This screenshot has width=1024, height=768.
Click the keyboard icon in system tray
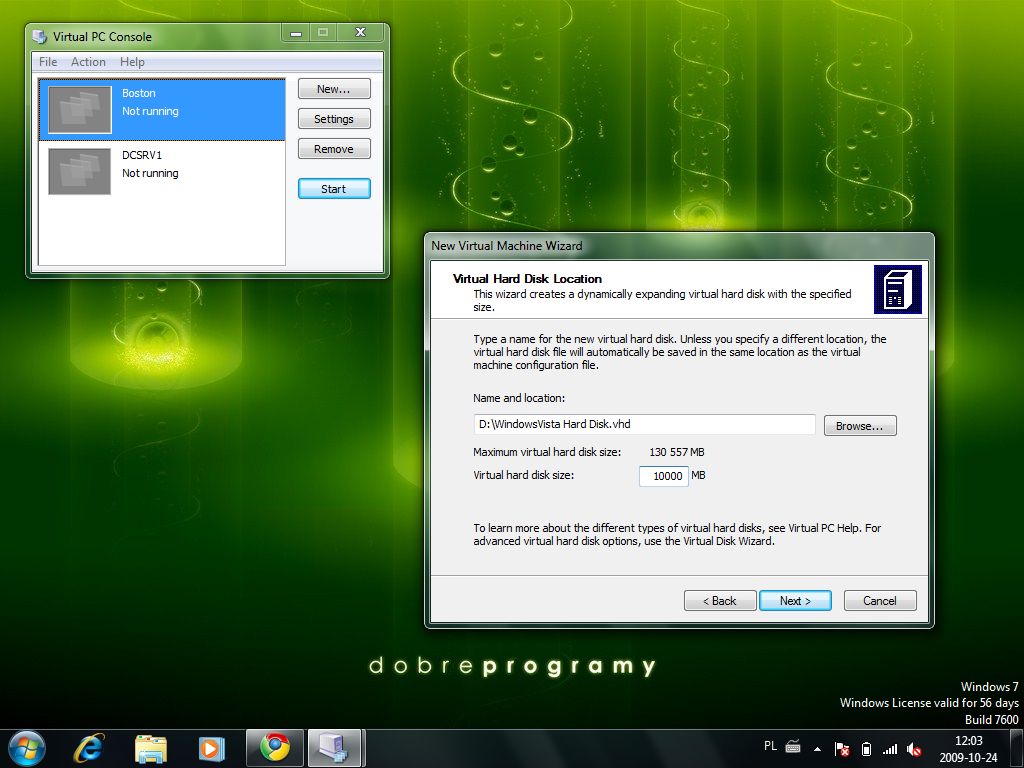tap(793, 746)
